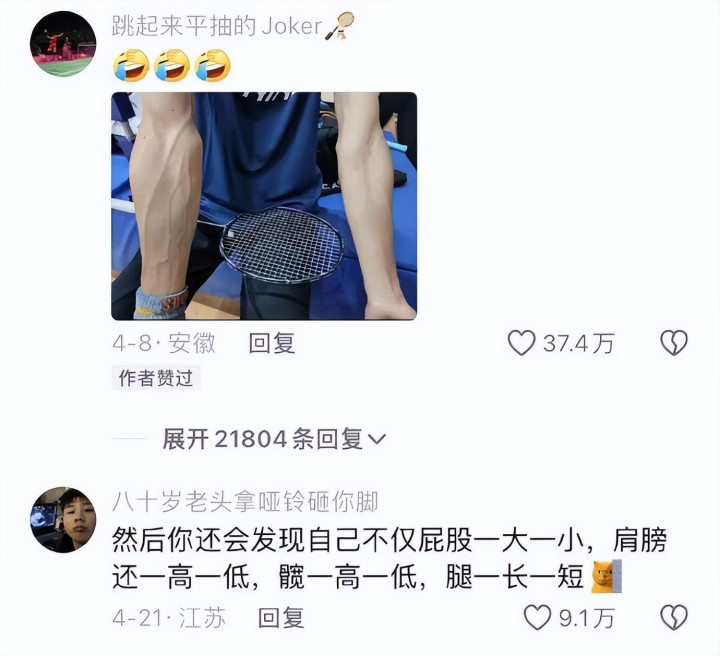720x656 pixels.
Task: Reply to the Joker comment
Action: (271, 343)
